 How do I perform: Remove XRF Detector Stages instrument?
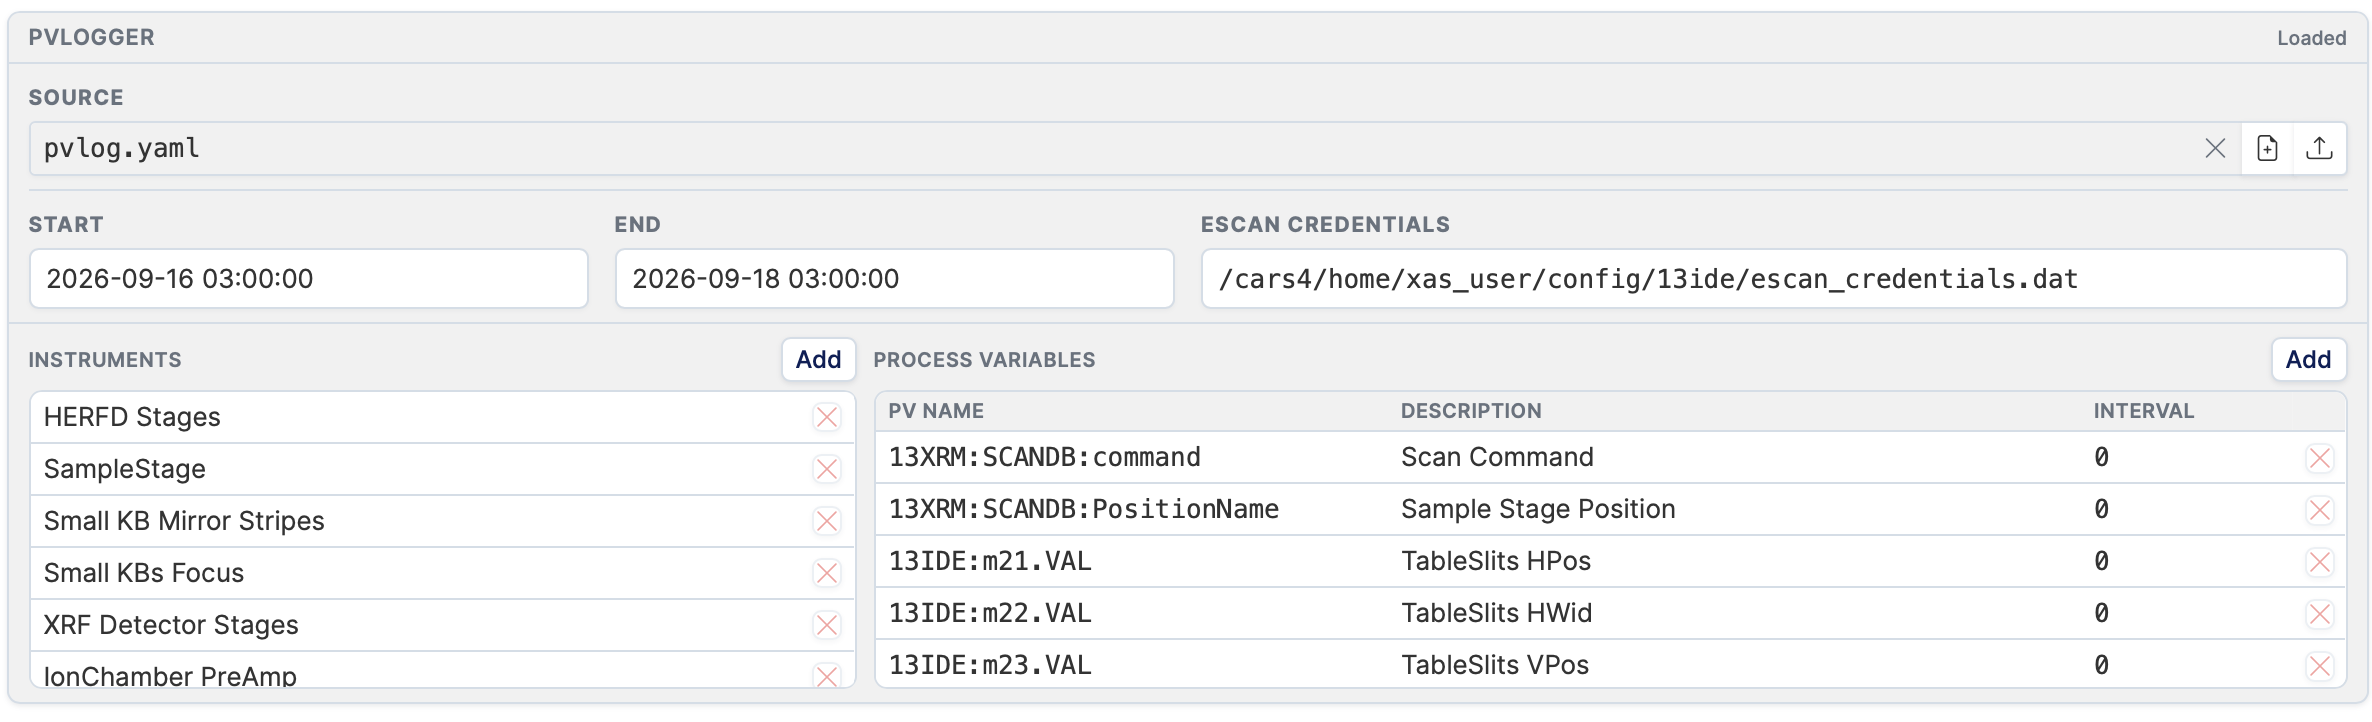pos(827,625)
